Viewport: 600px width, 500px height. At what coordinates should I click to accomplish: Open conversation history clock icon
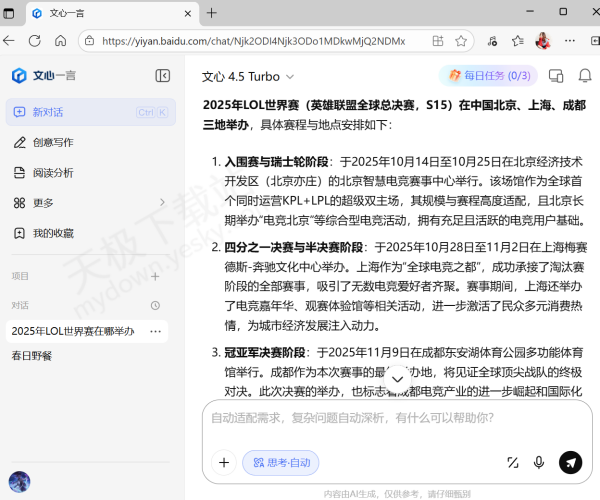coord(155,305)
